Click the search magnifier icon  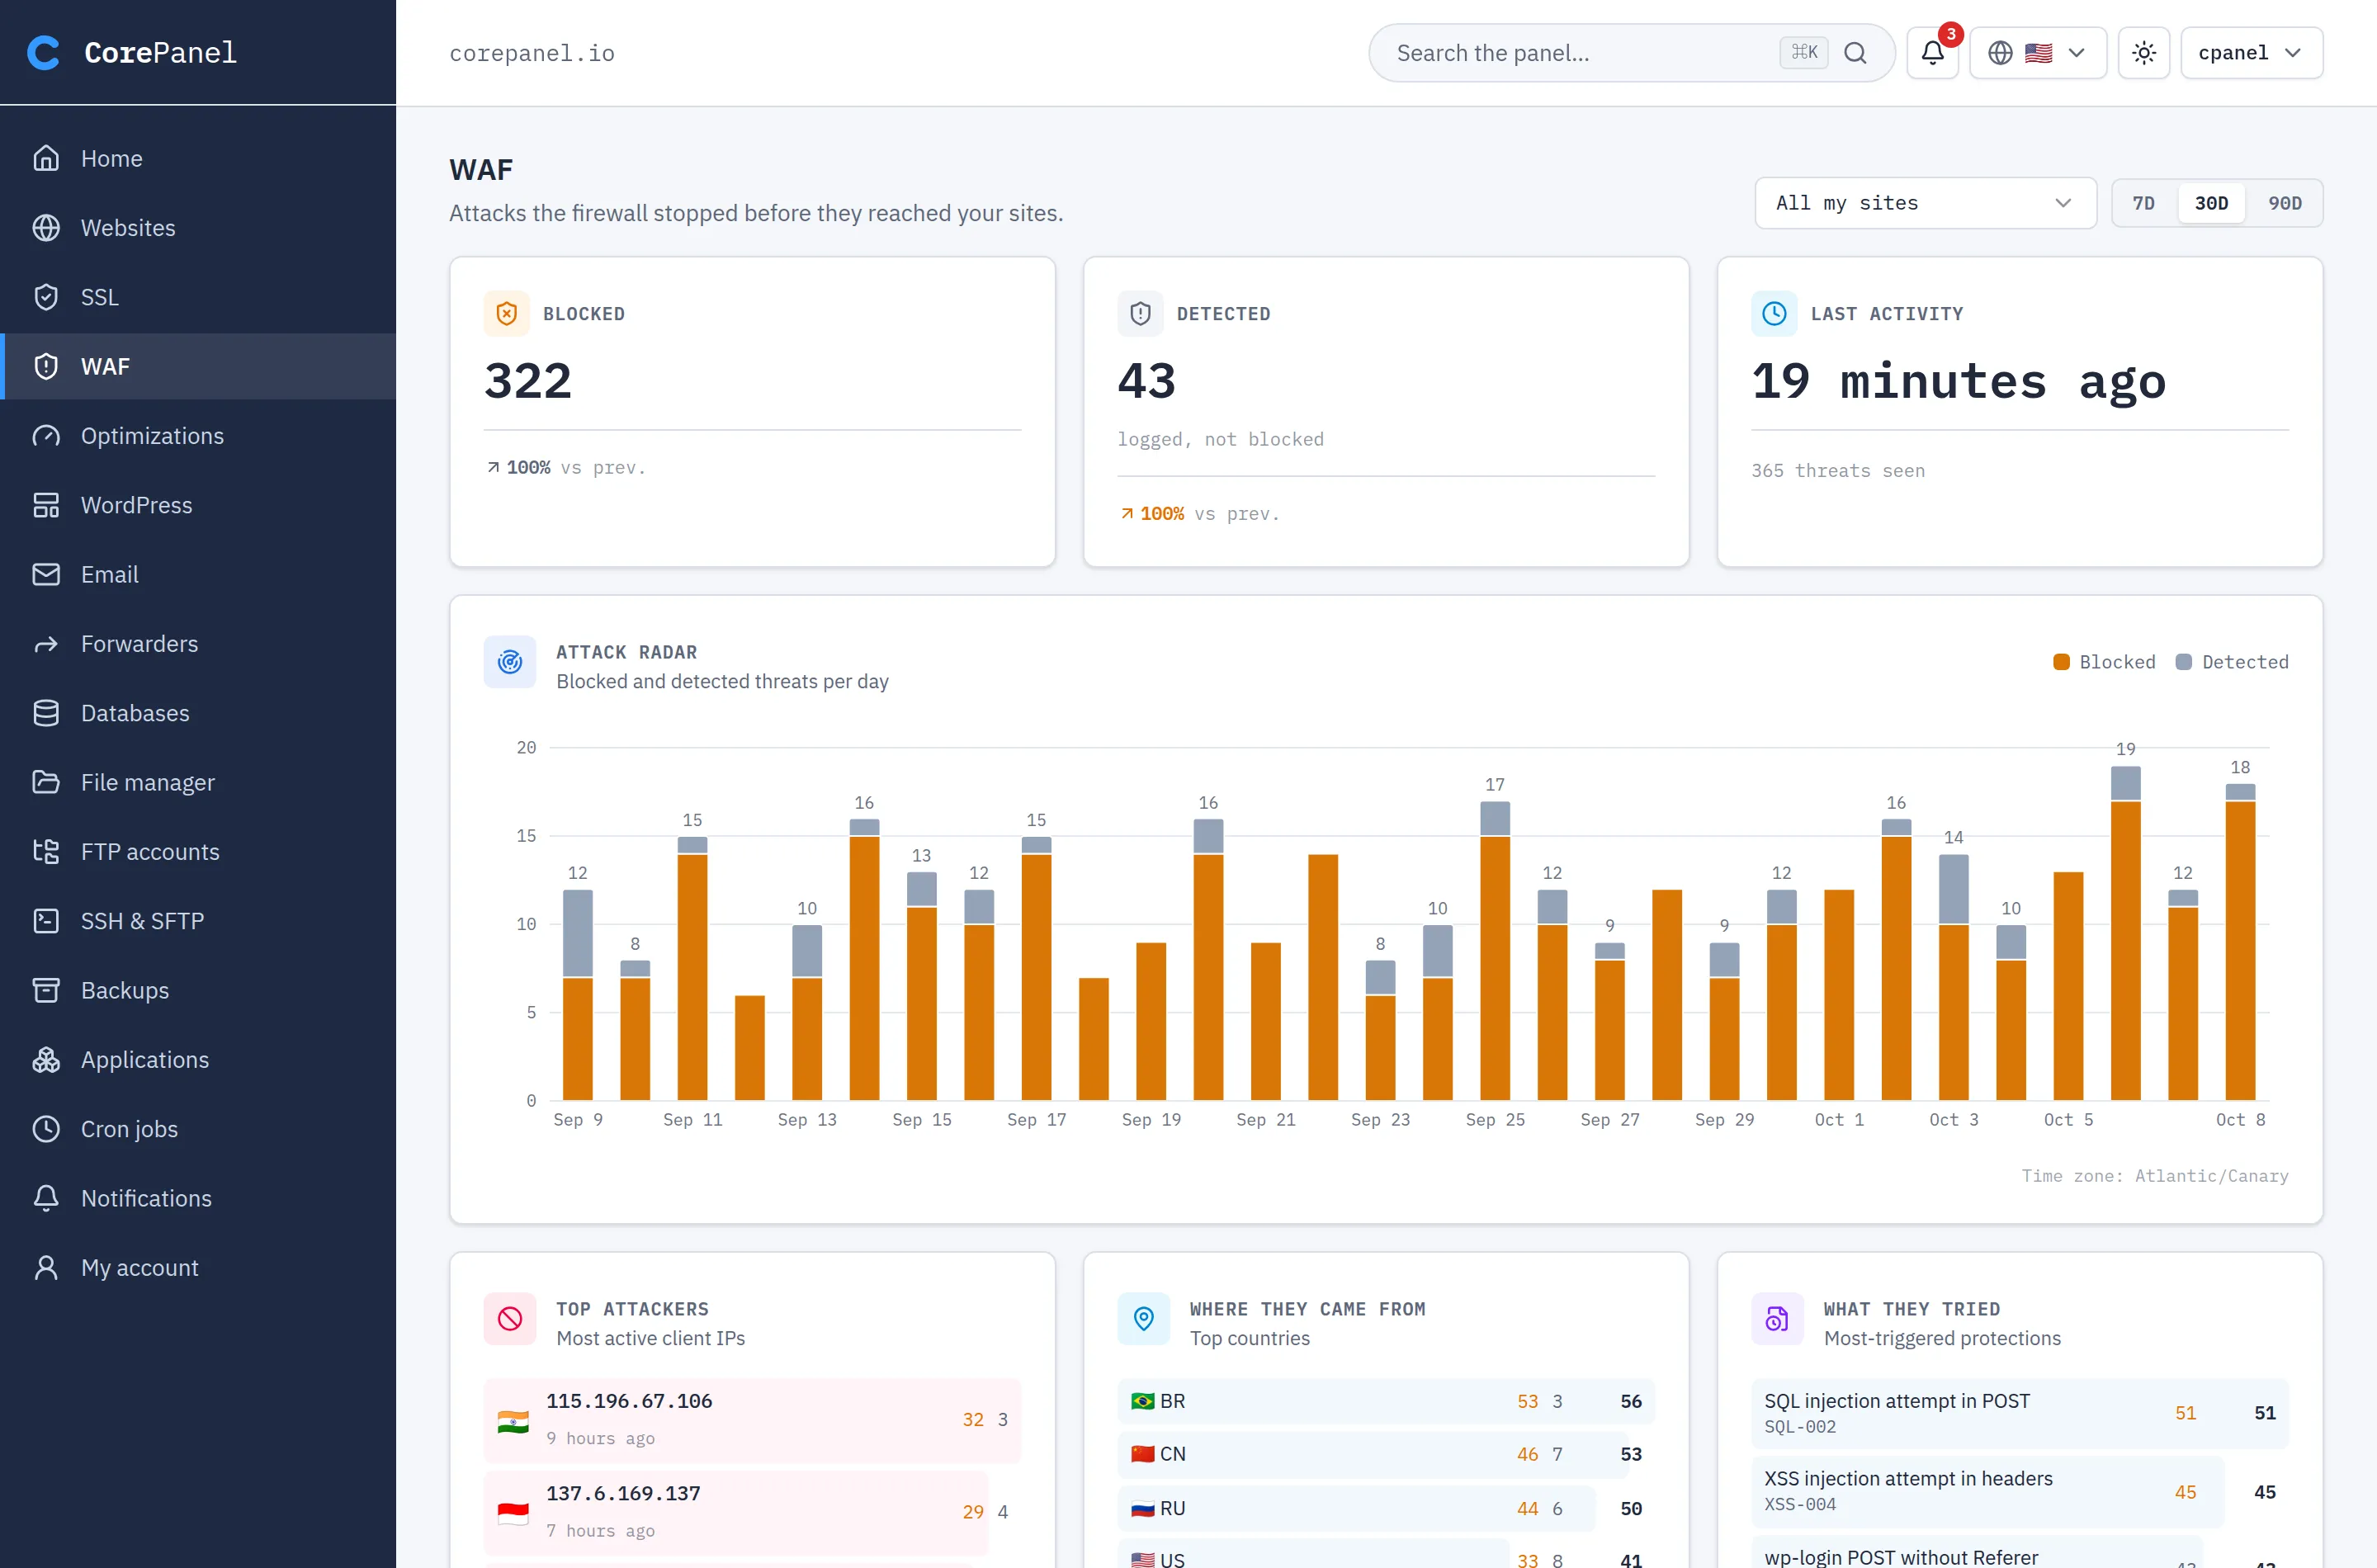pos(1855,53)
